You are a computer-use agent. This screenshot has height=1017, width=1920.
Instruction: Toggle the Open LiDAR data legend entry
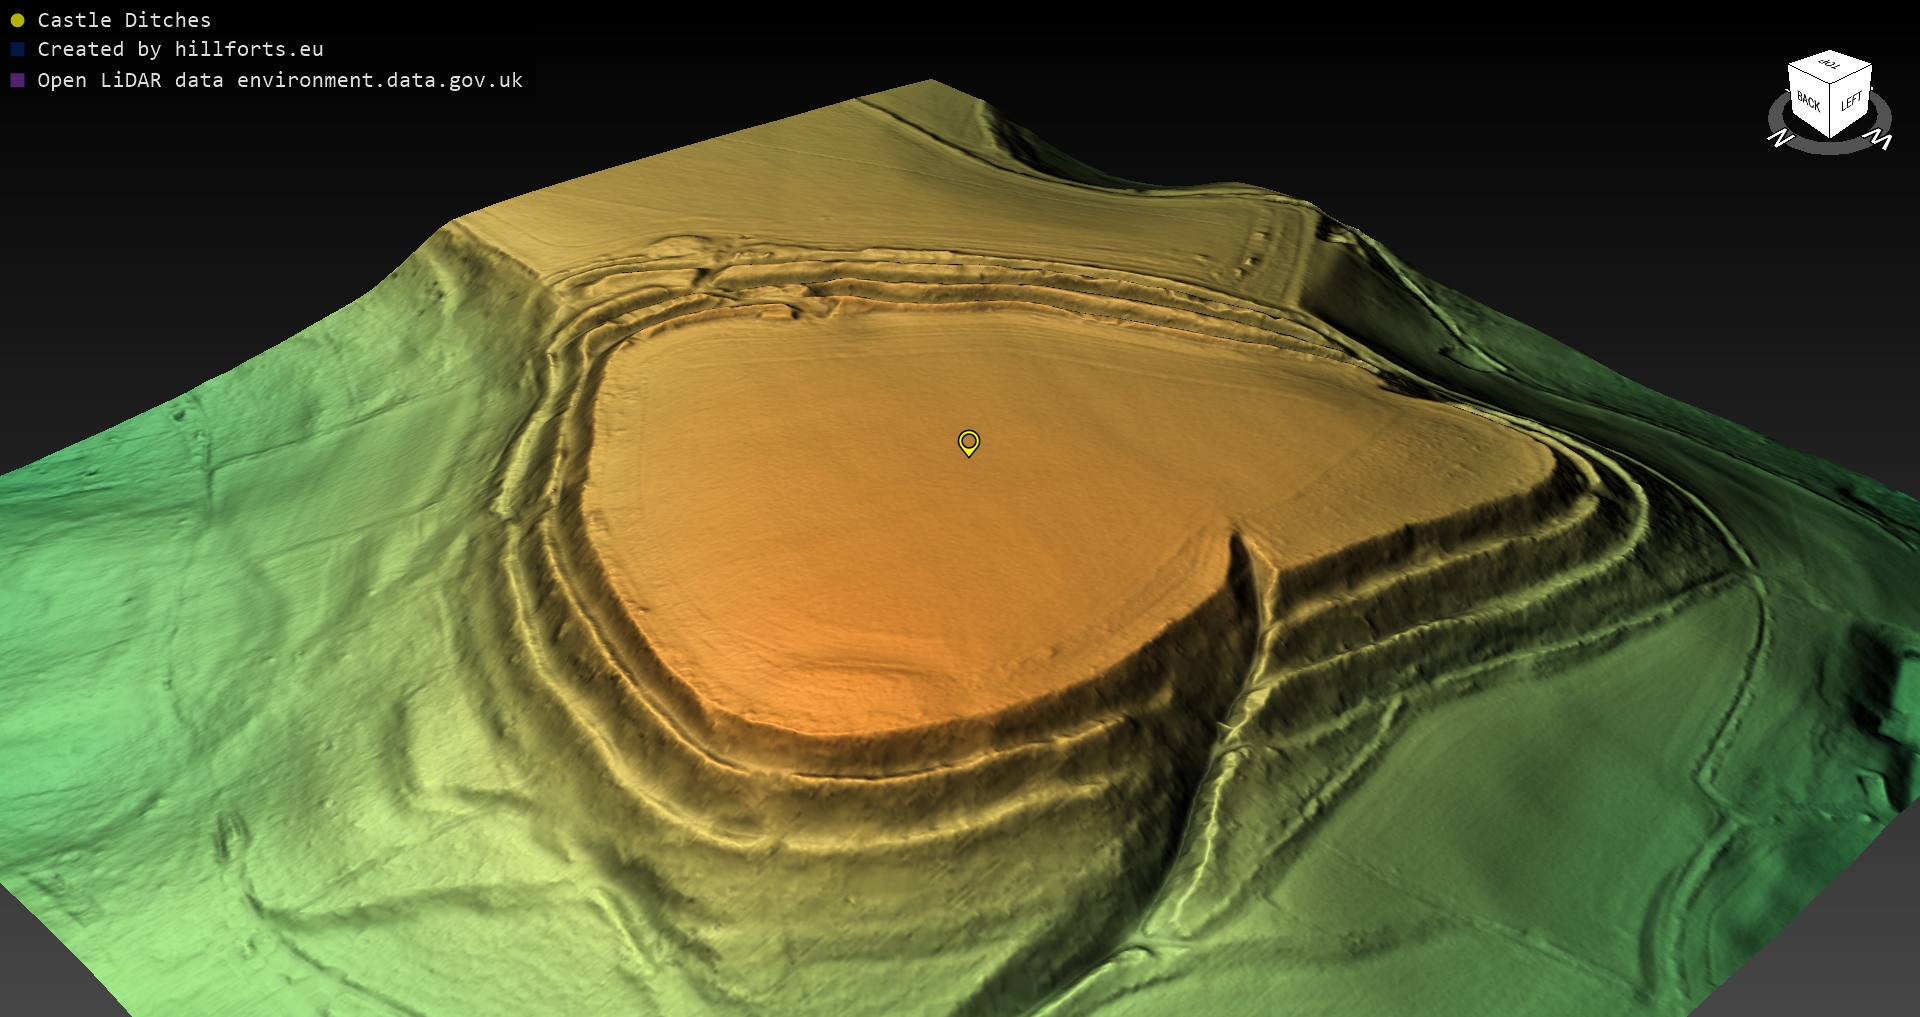tap(279, 80)
